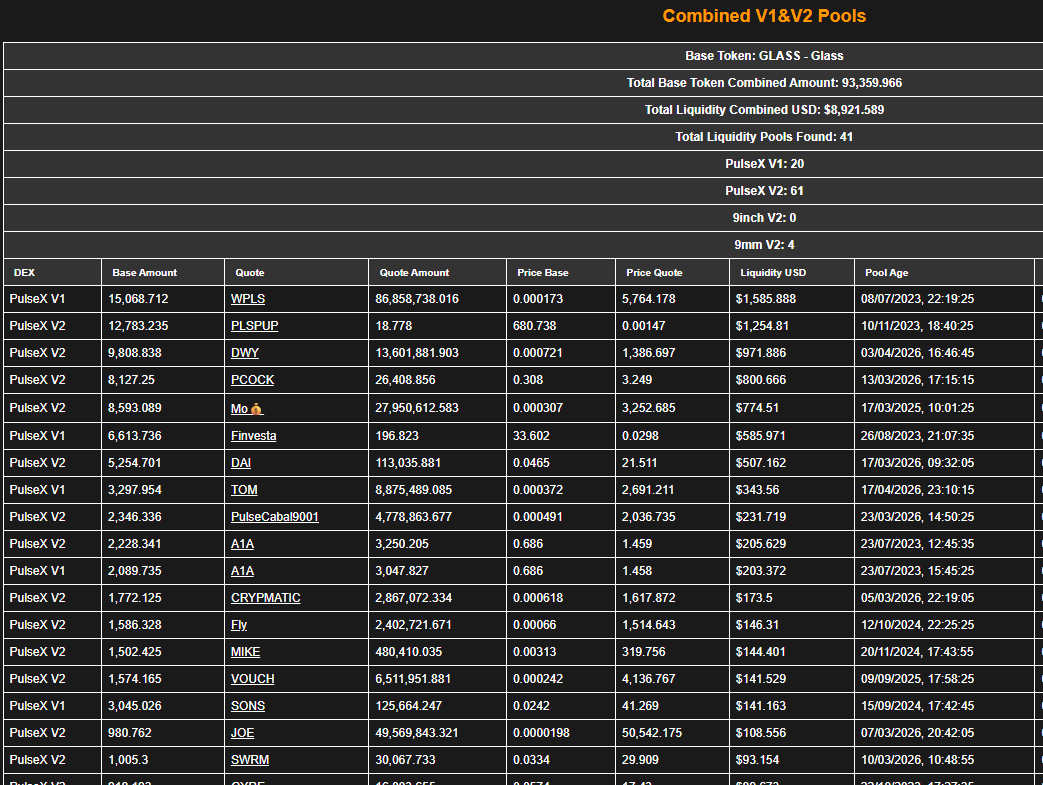Select the Base Token: GLASS - Glass row

click(764, 56)
